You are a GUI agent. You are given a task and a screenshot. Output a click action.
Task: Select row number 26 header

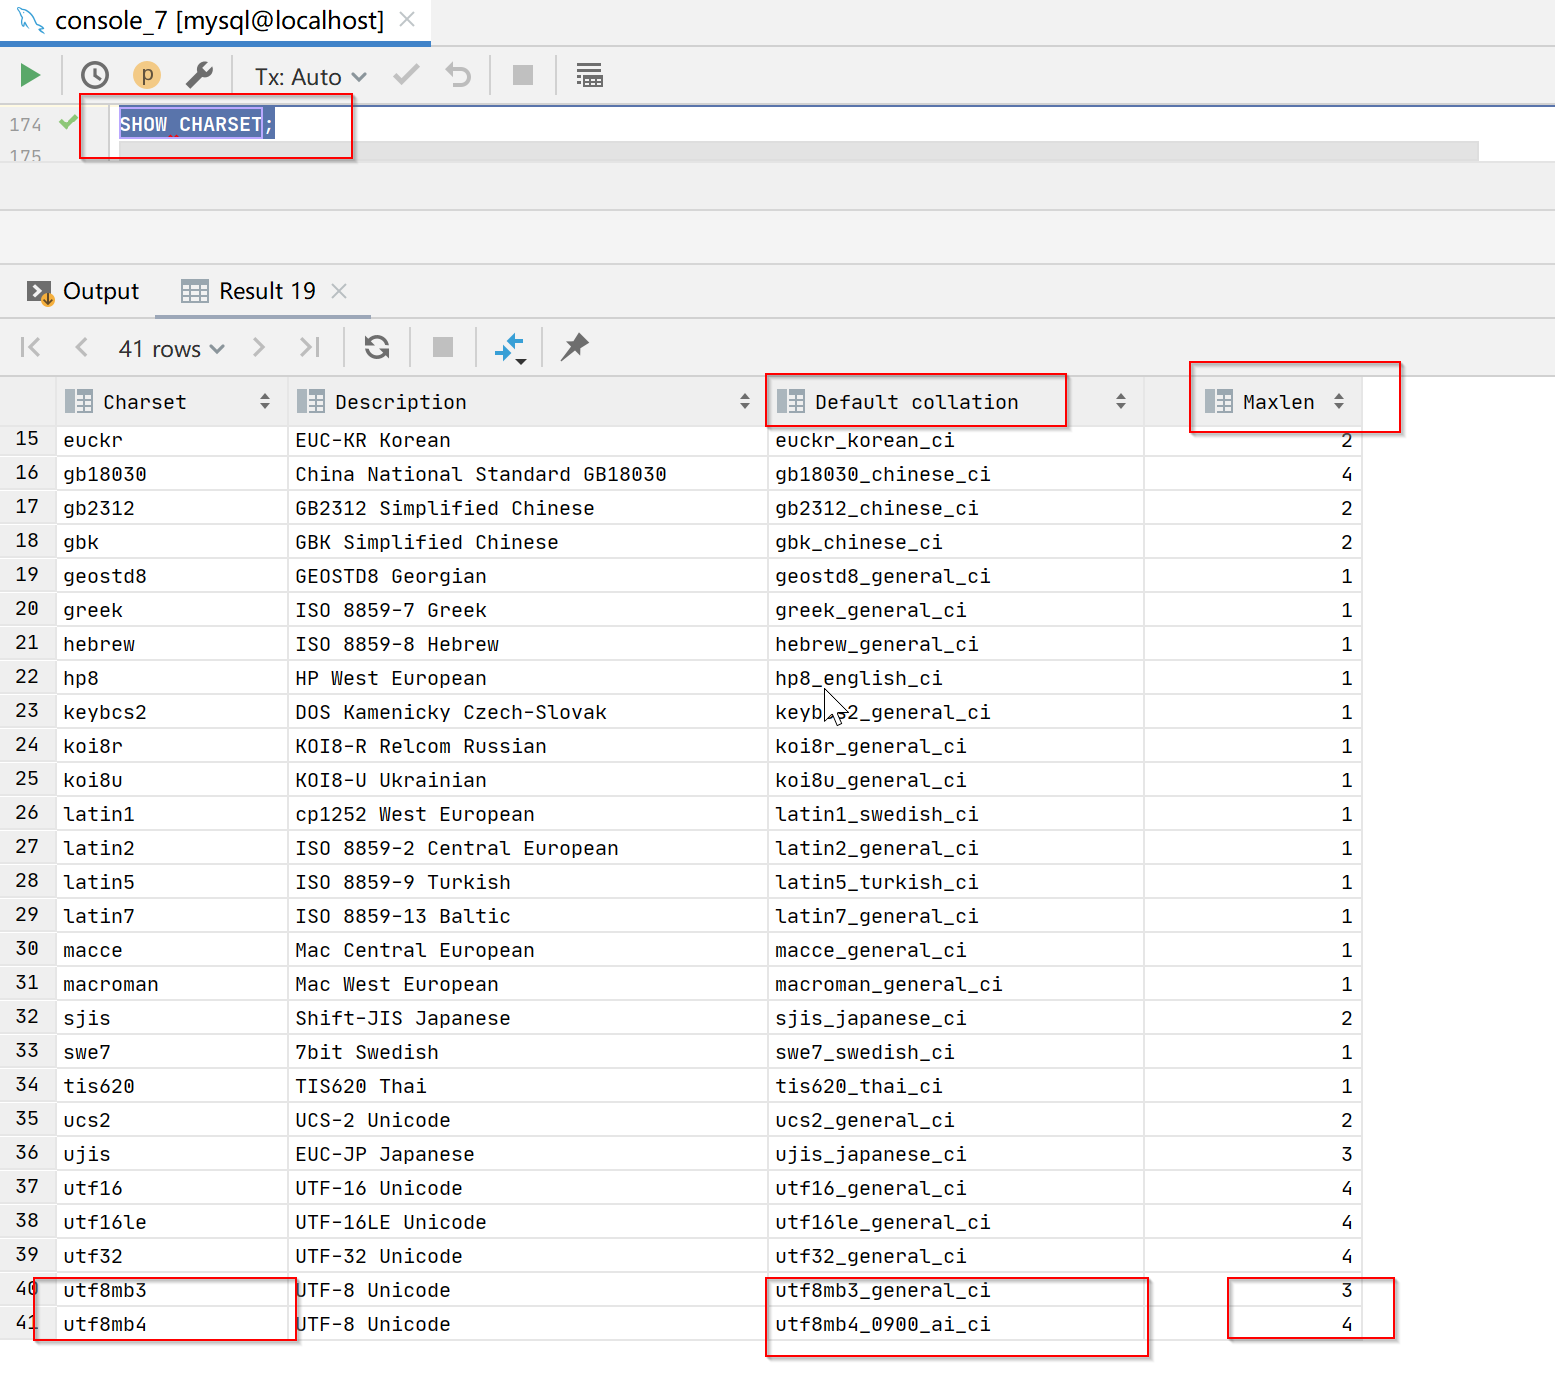(27, 812)
